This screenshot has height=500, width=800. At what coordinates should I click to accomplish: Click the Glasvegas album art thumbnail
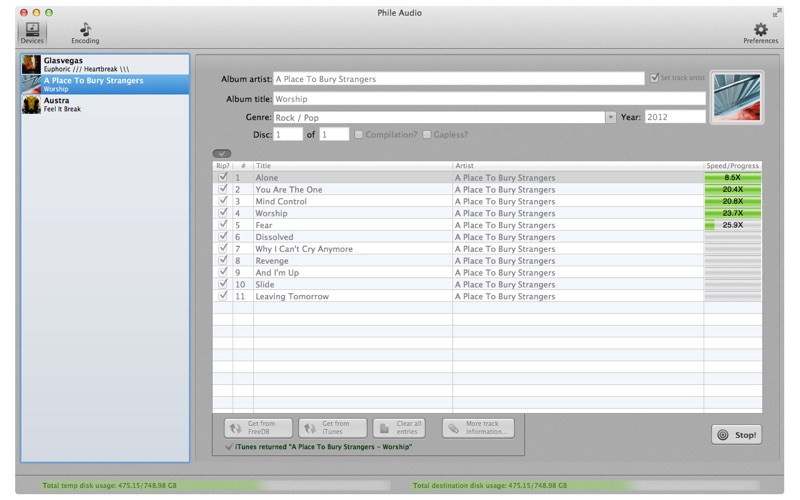coord(31,65)
